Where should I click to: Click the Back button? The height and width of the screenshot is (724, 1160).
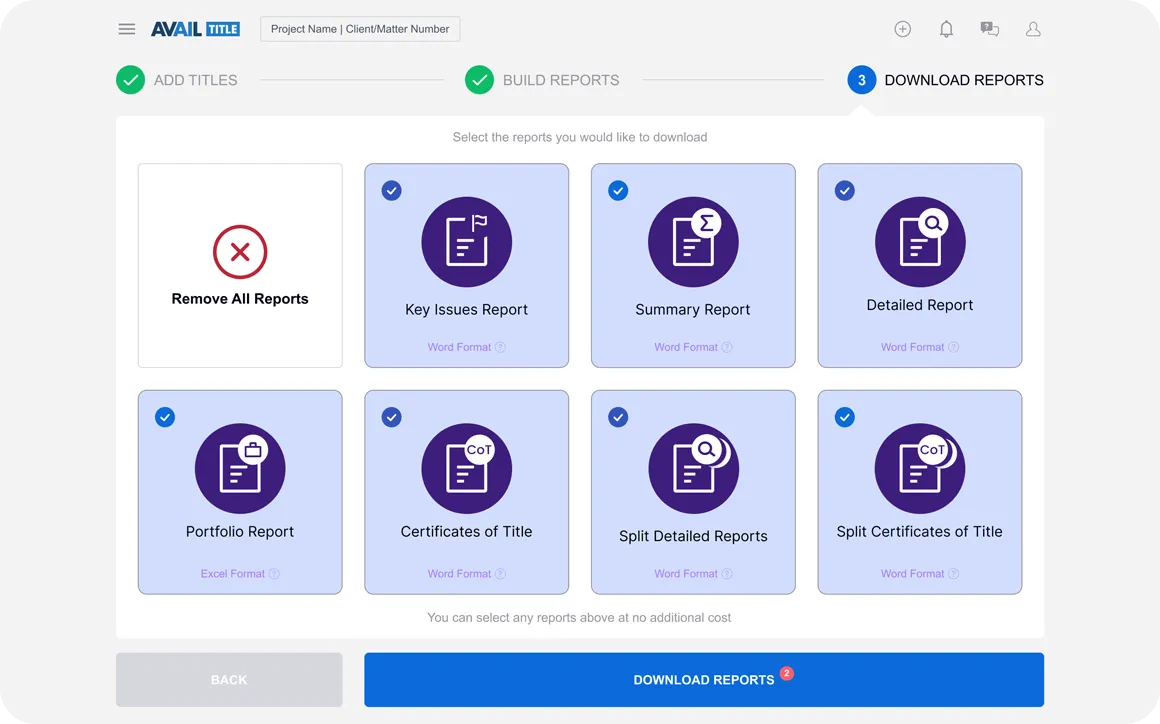pos(229,680)
